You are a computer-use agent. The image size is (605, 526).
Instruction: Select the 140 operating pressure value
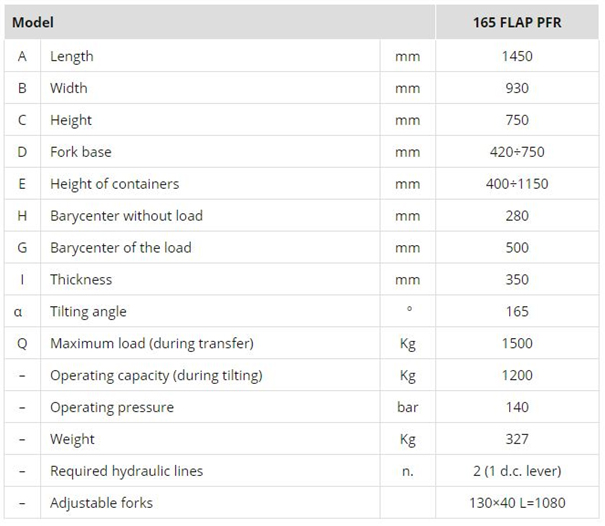pos(517,407)
